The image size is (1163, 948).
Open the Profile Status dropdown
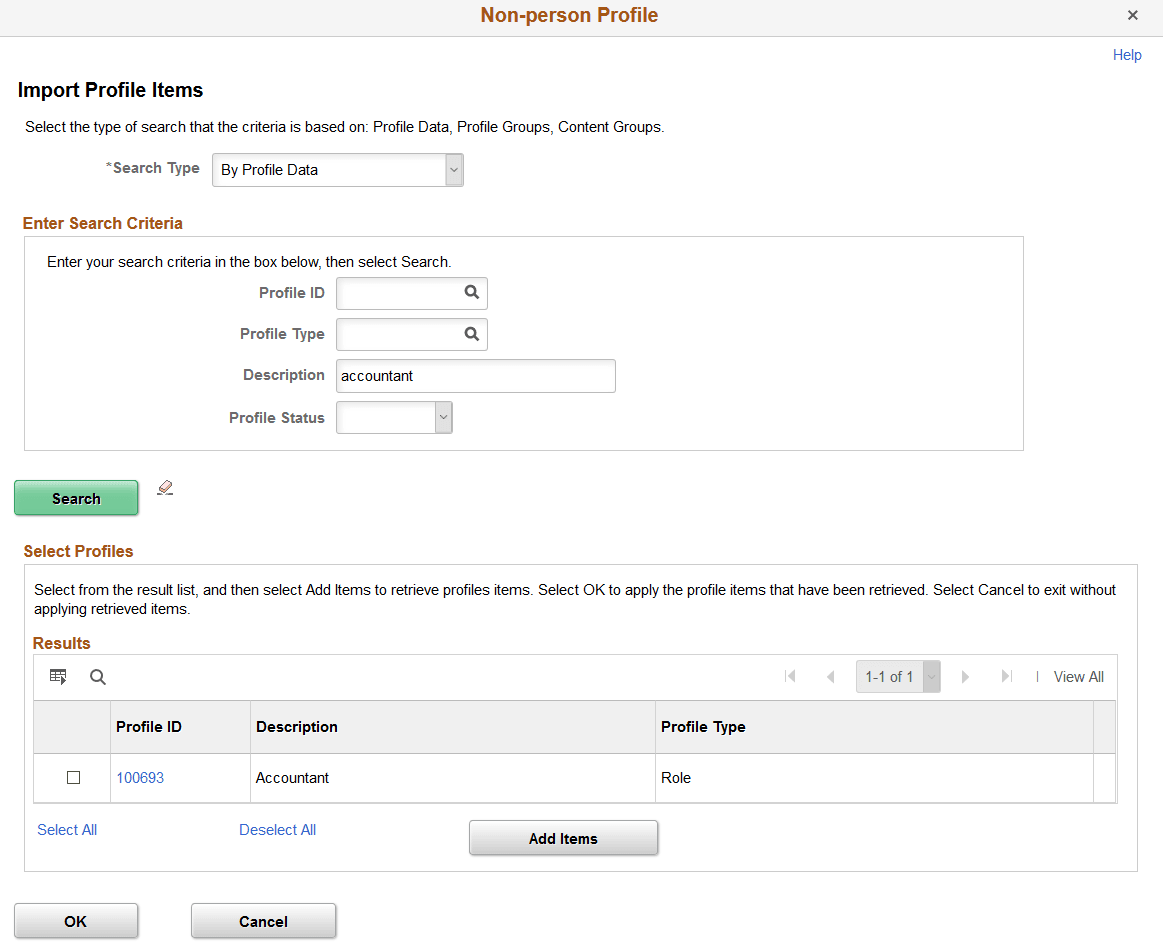pyautogui.click(x=441, y=417)
